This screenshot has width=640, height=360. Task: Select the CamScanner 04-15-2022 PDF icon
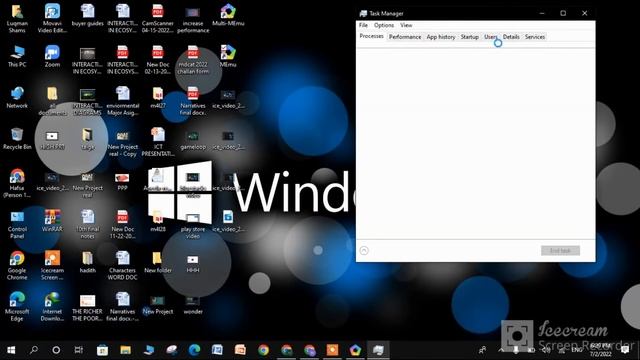point(158,18)
